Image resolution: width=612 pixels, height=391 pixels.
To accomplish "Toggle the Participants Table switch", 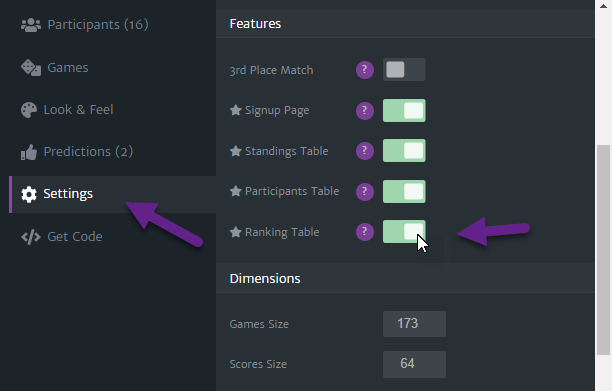I will coord(404,191).
